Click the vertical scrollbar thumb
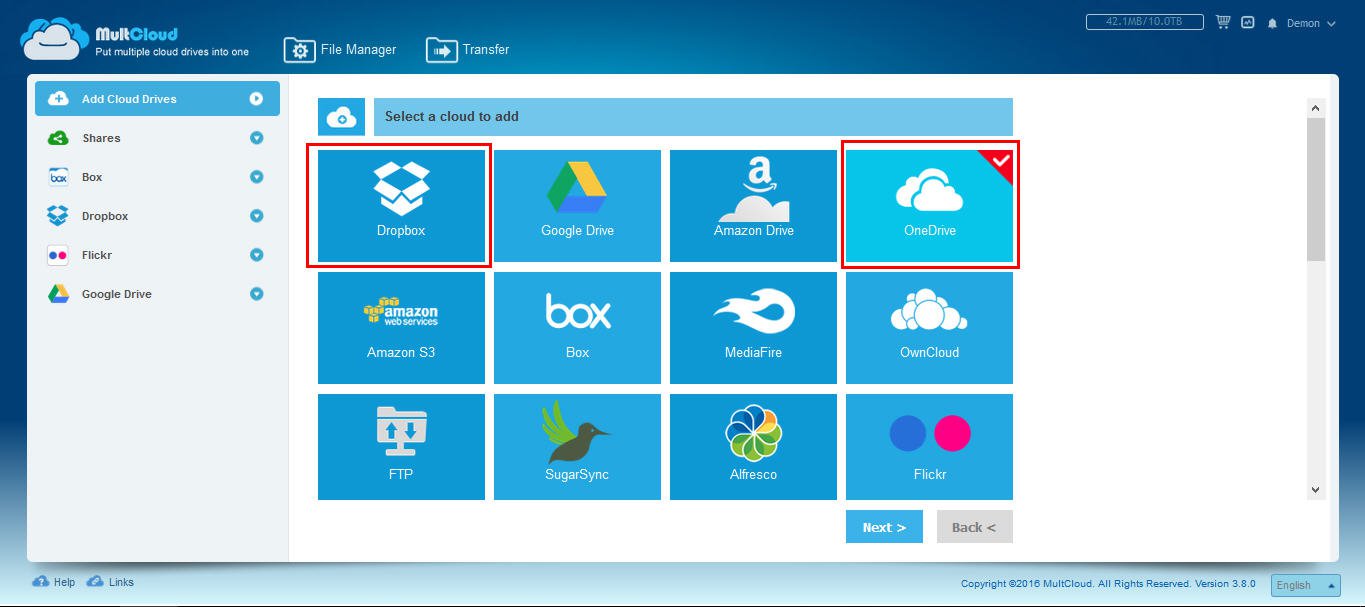Viewport: 1365px width, 607px height. [1315, 190]
